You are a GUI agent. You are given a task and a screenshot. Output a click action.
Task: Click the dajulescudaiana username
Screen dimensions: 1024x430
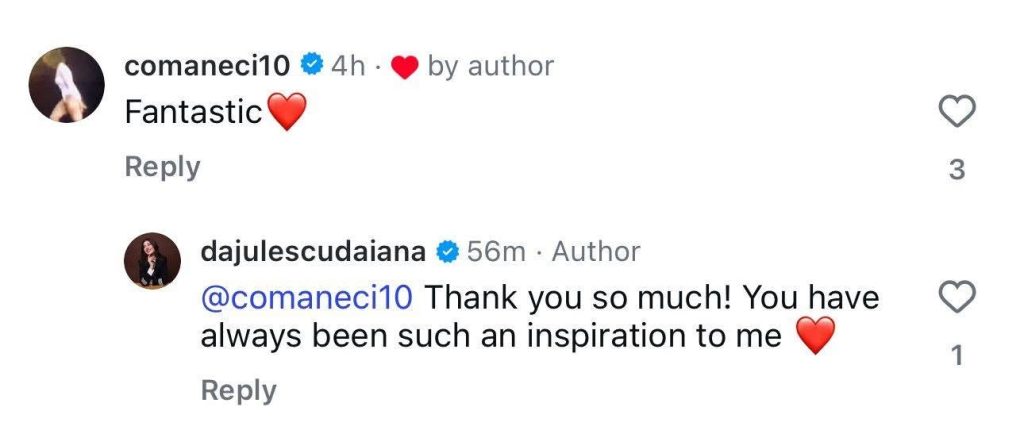(315, 252)
